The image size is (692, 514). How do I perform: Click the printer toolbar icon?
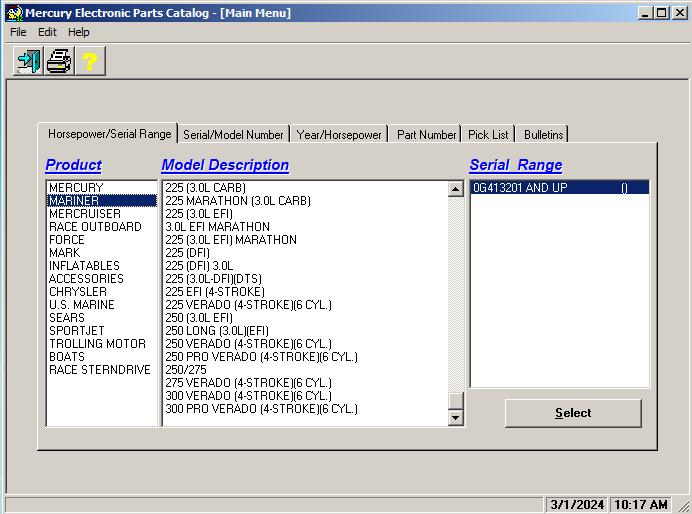click(x=59, y=62)
